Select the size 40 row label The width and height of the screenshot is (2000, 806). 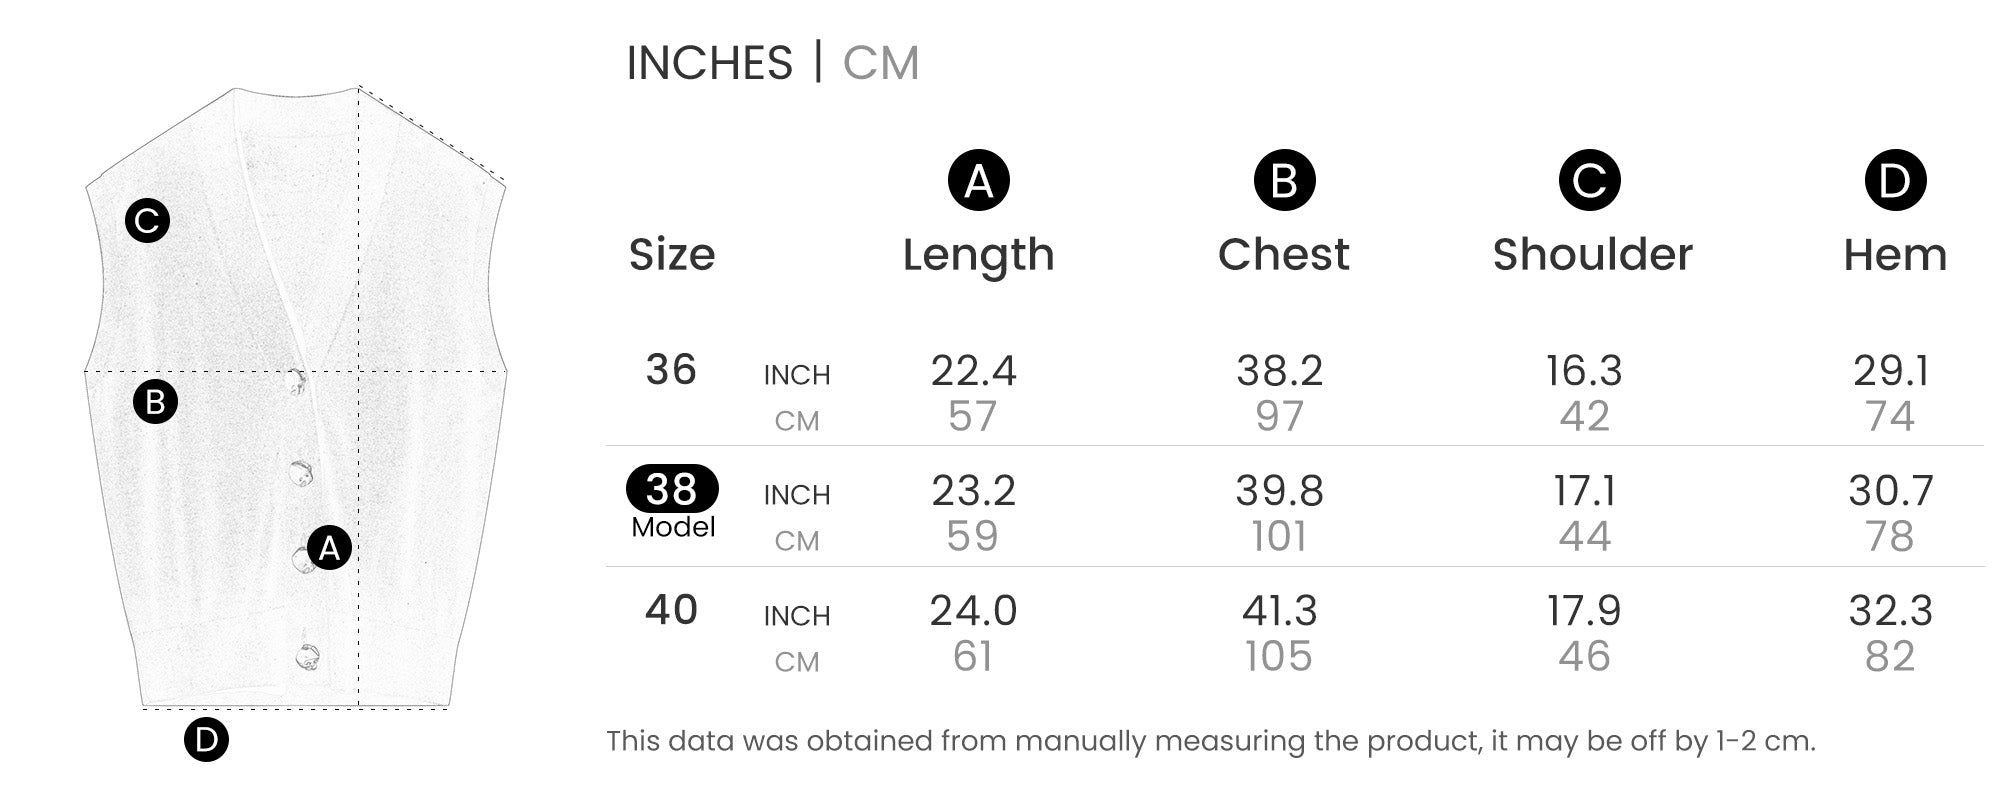coord(671,610)
